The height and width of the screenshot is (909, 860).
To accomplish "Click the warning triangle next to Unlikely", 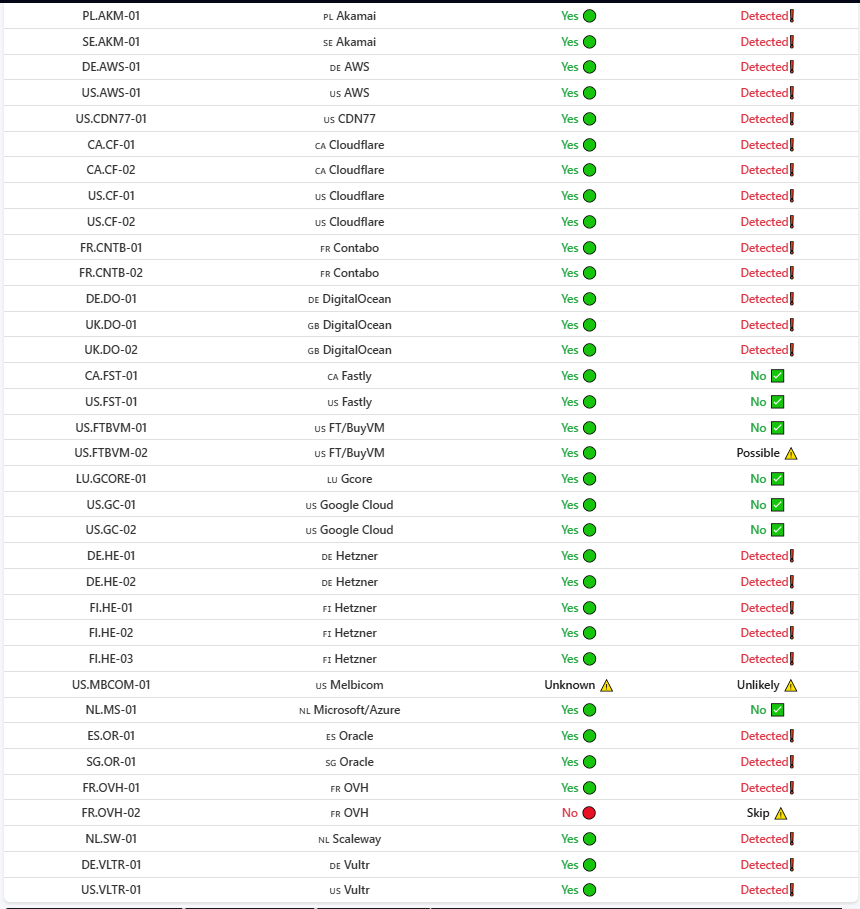I will tap(791, 685).
